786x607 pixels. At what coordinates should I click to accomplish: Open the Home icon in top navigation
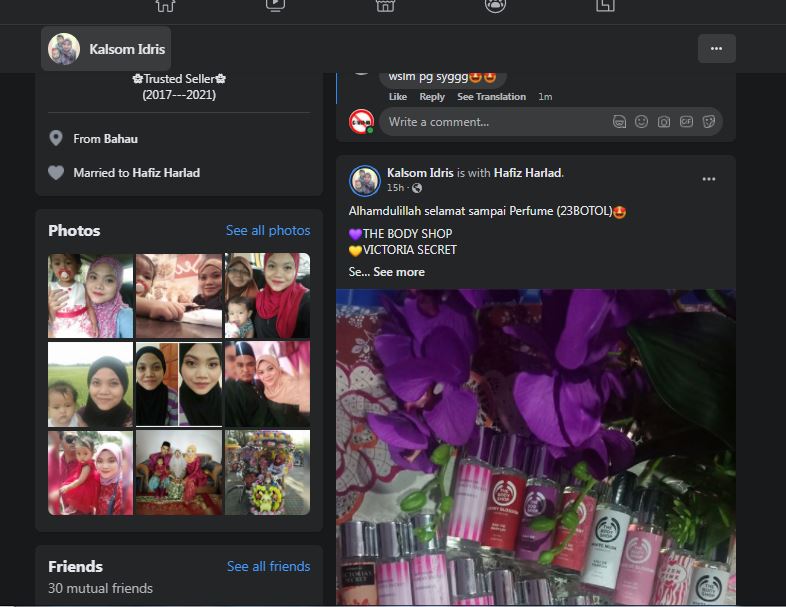coord(165,6)
